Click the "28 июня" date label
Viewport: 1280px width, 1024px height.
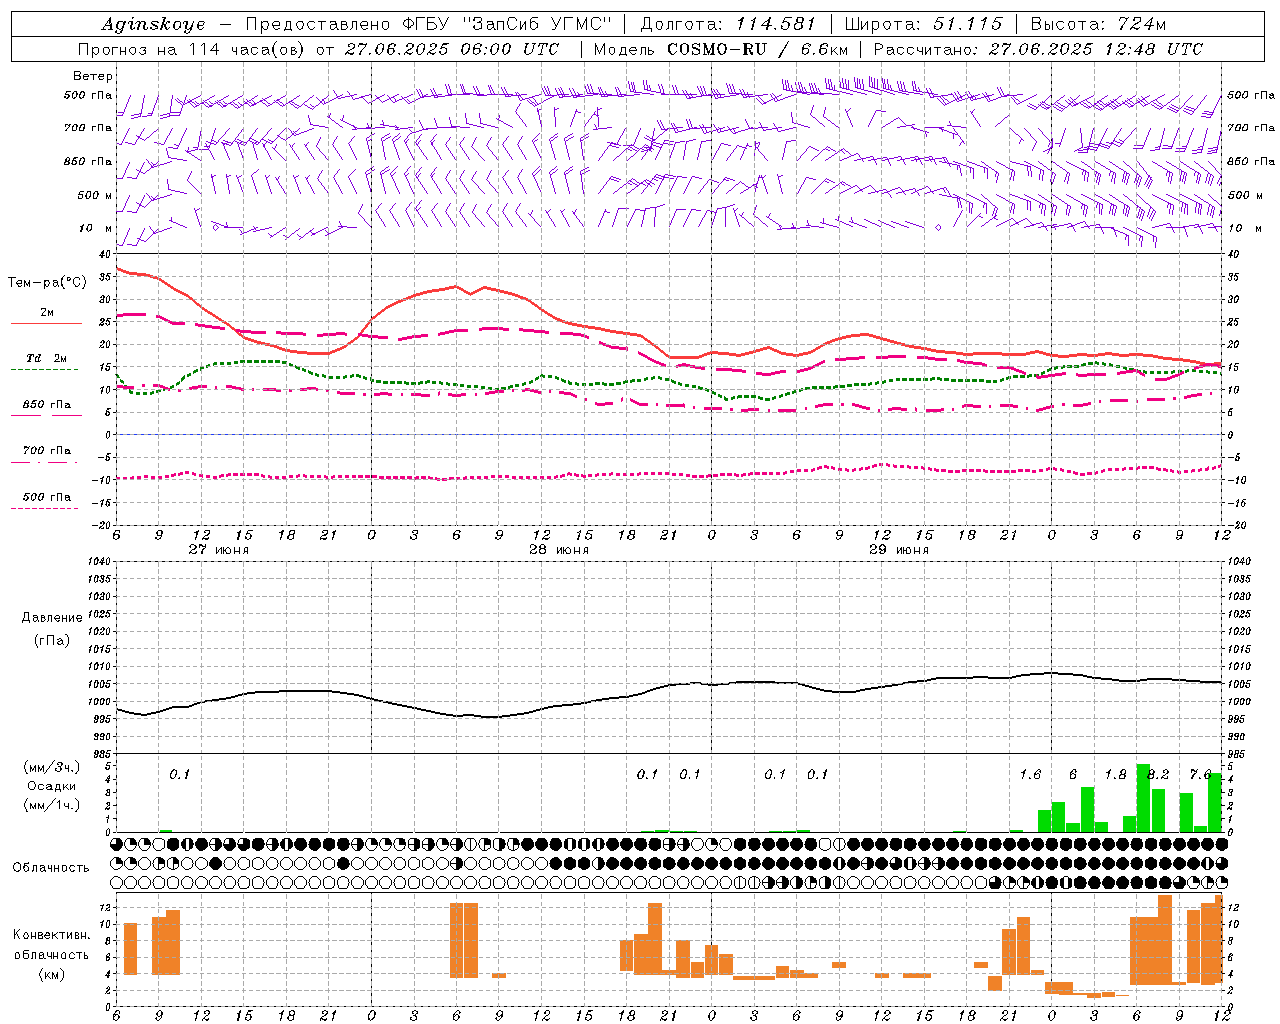[559, 550]
